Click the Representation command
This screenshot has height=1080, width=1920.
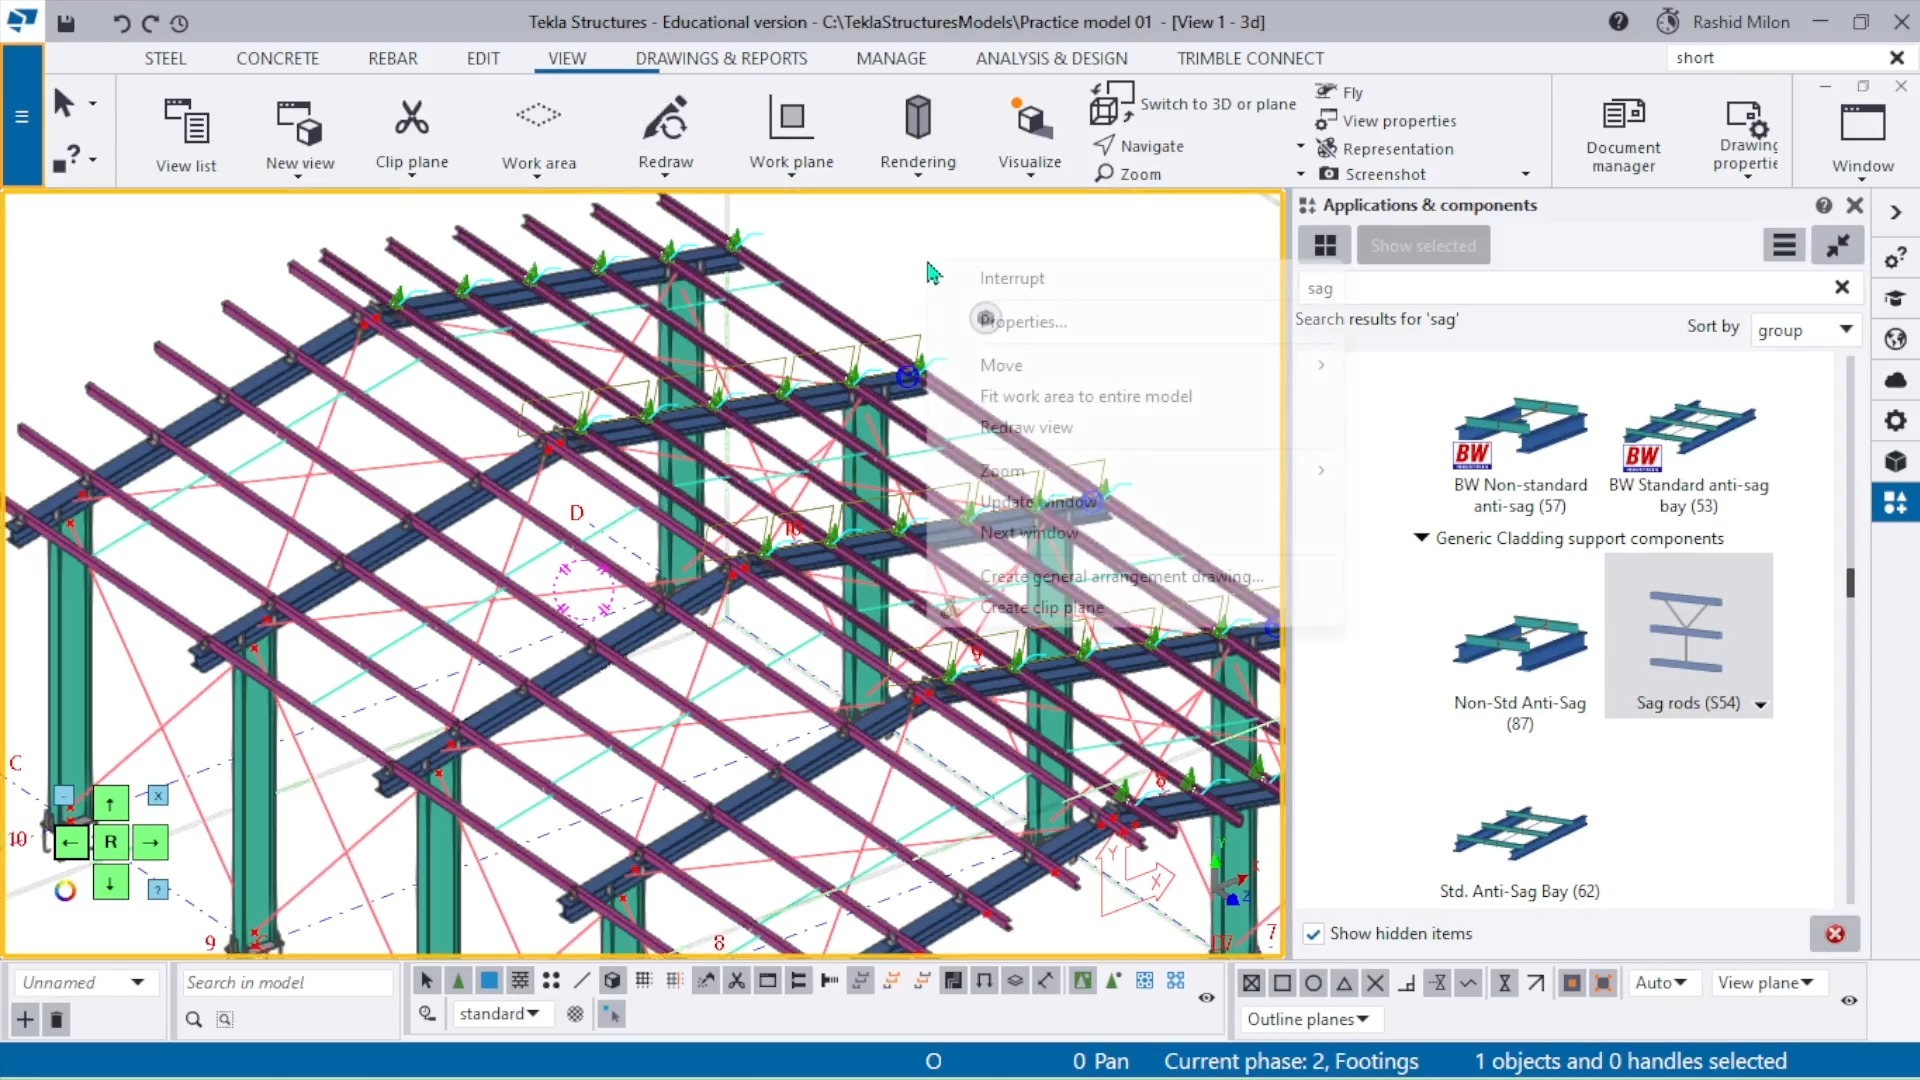pyautogui.click(x=1385, y=149)
